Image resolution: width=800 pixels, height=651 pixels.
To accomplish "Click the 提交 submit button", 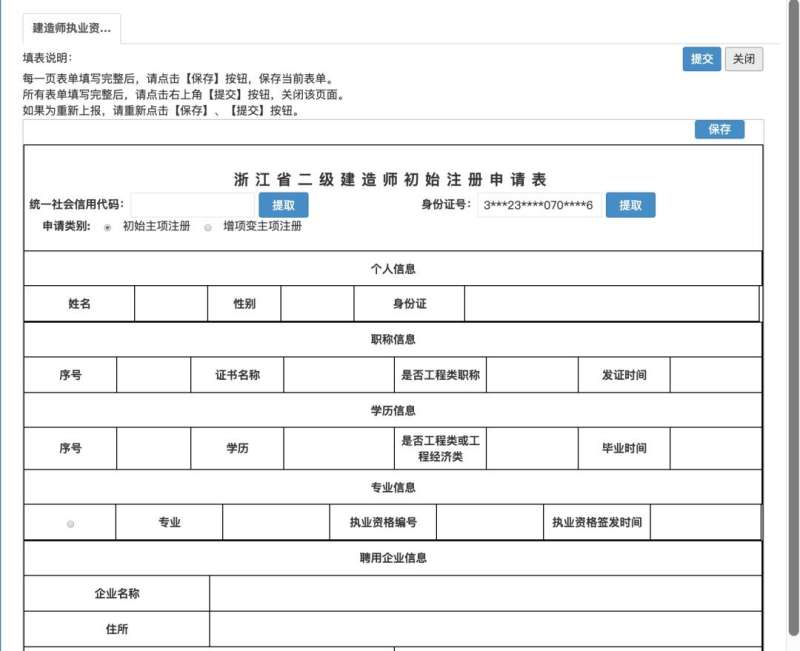I will [x=701, y=59].
